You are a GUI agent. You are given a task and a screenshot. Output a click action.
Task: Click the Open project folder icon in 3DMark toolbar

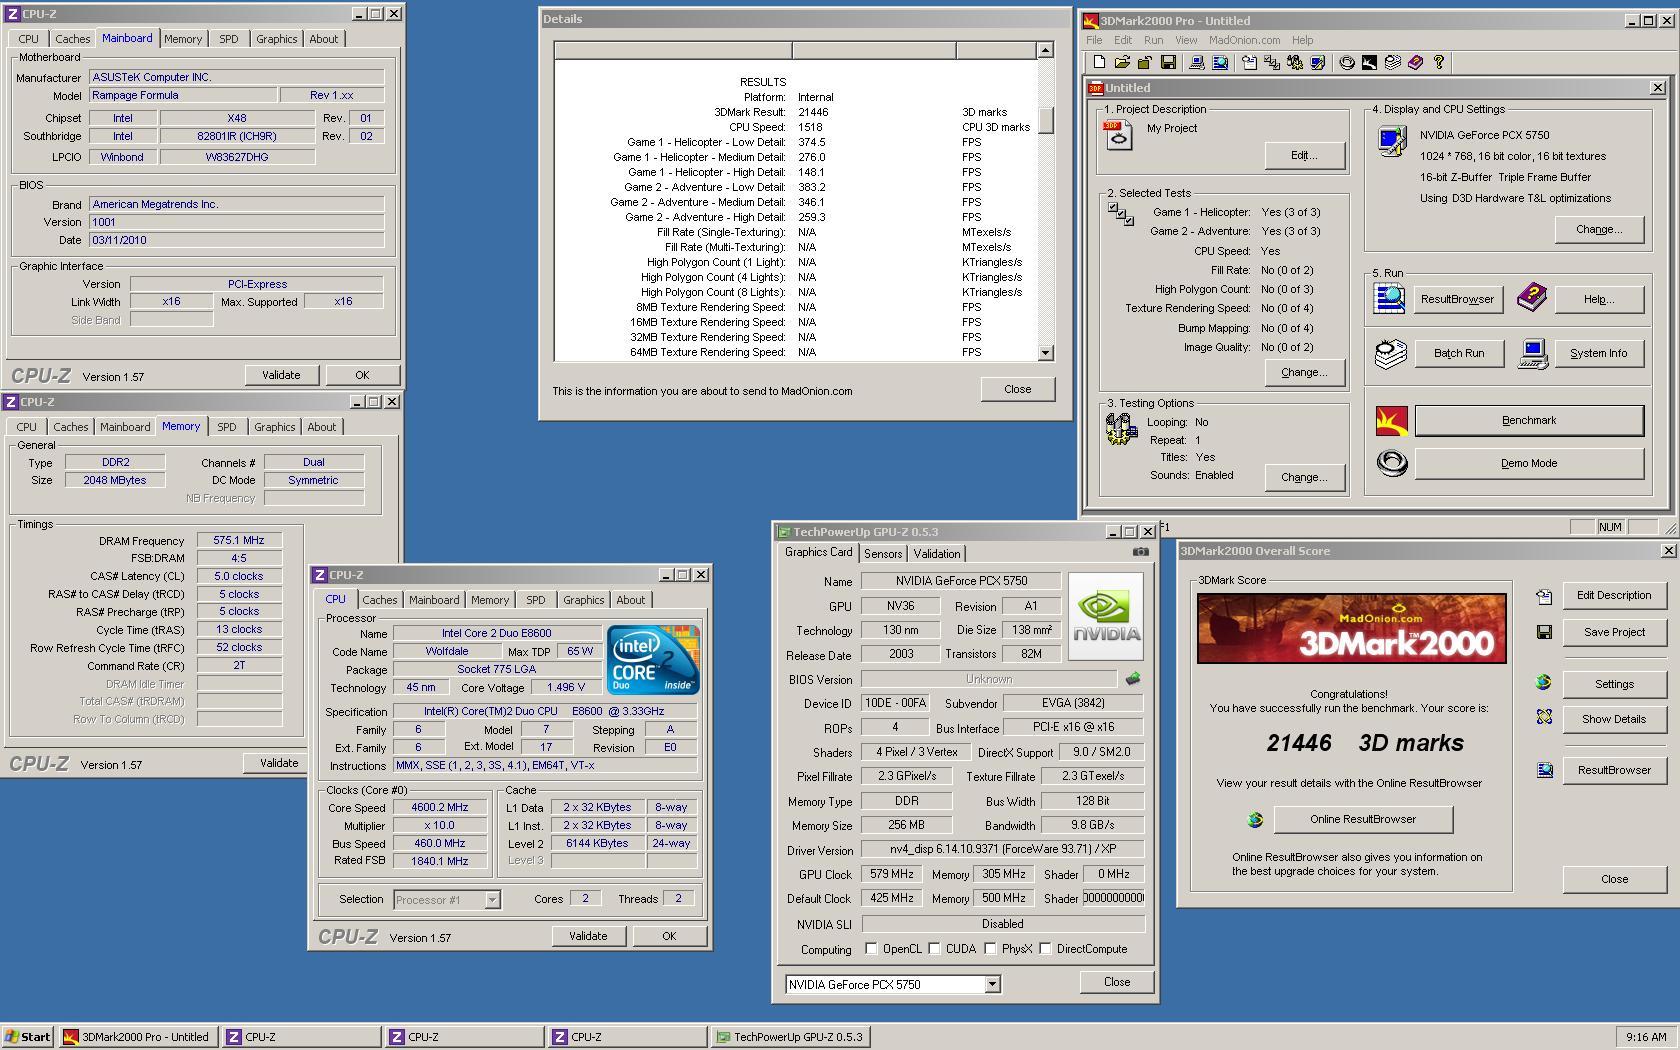click(1122, 62)
